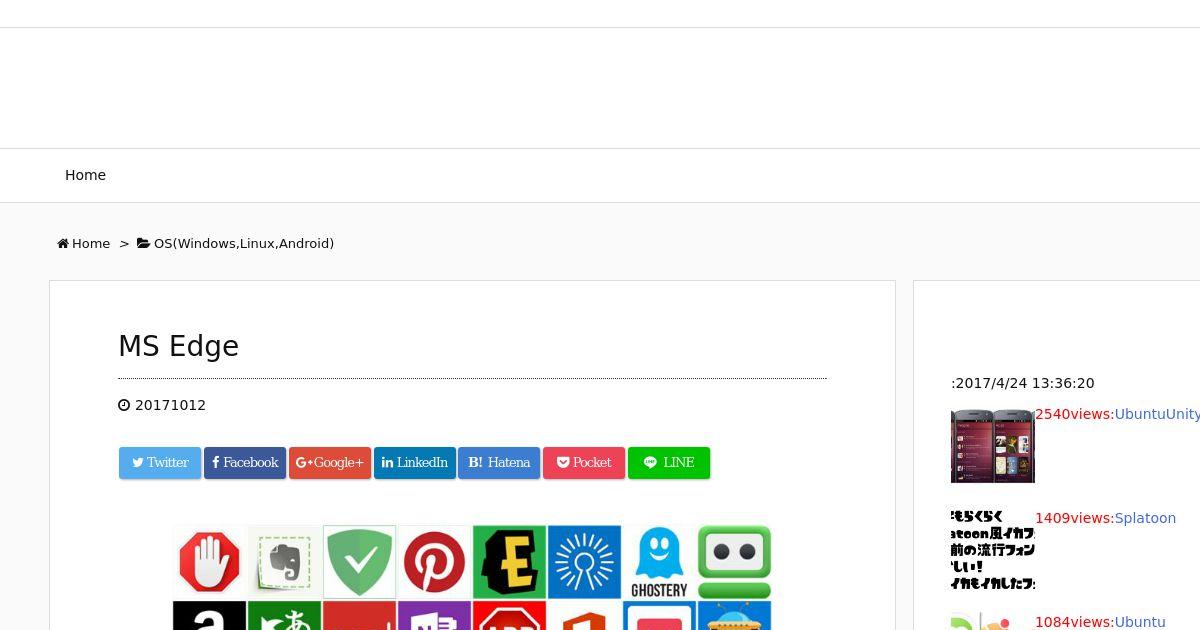
Task: Click the folder icon beside OS category
Action: [144, 243]
